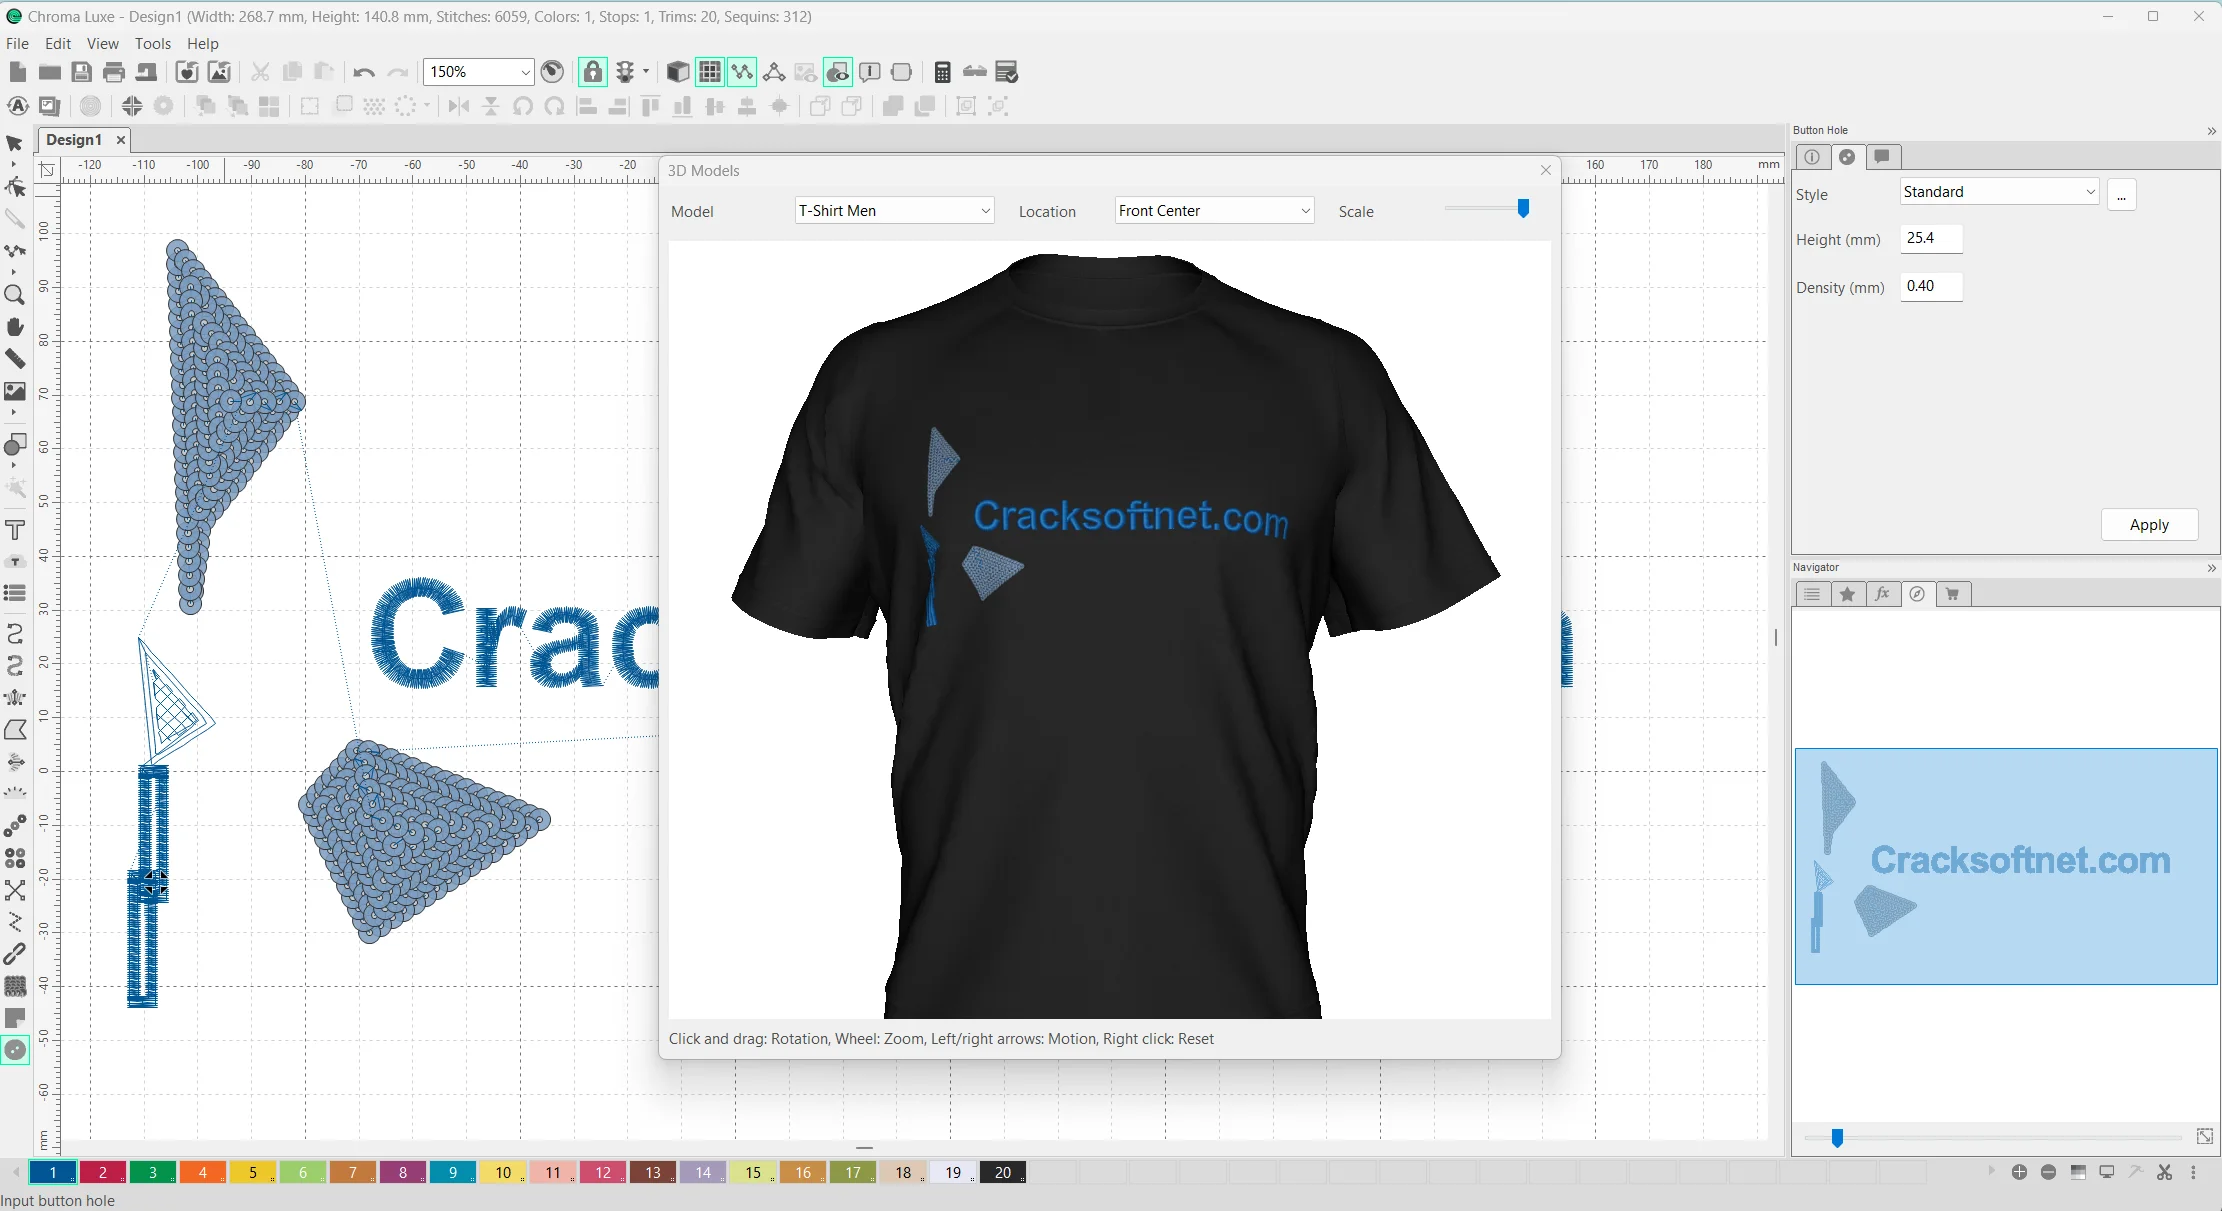Image resolution: width=2222 pixels, height=1211 pixels.
Task: Click the Navigator design preview thumbnail
Action: click(x=2006, y=866)
